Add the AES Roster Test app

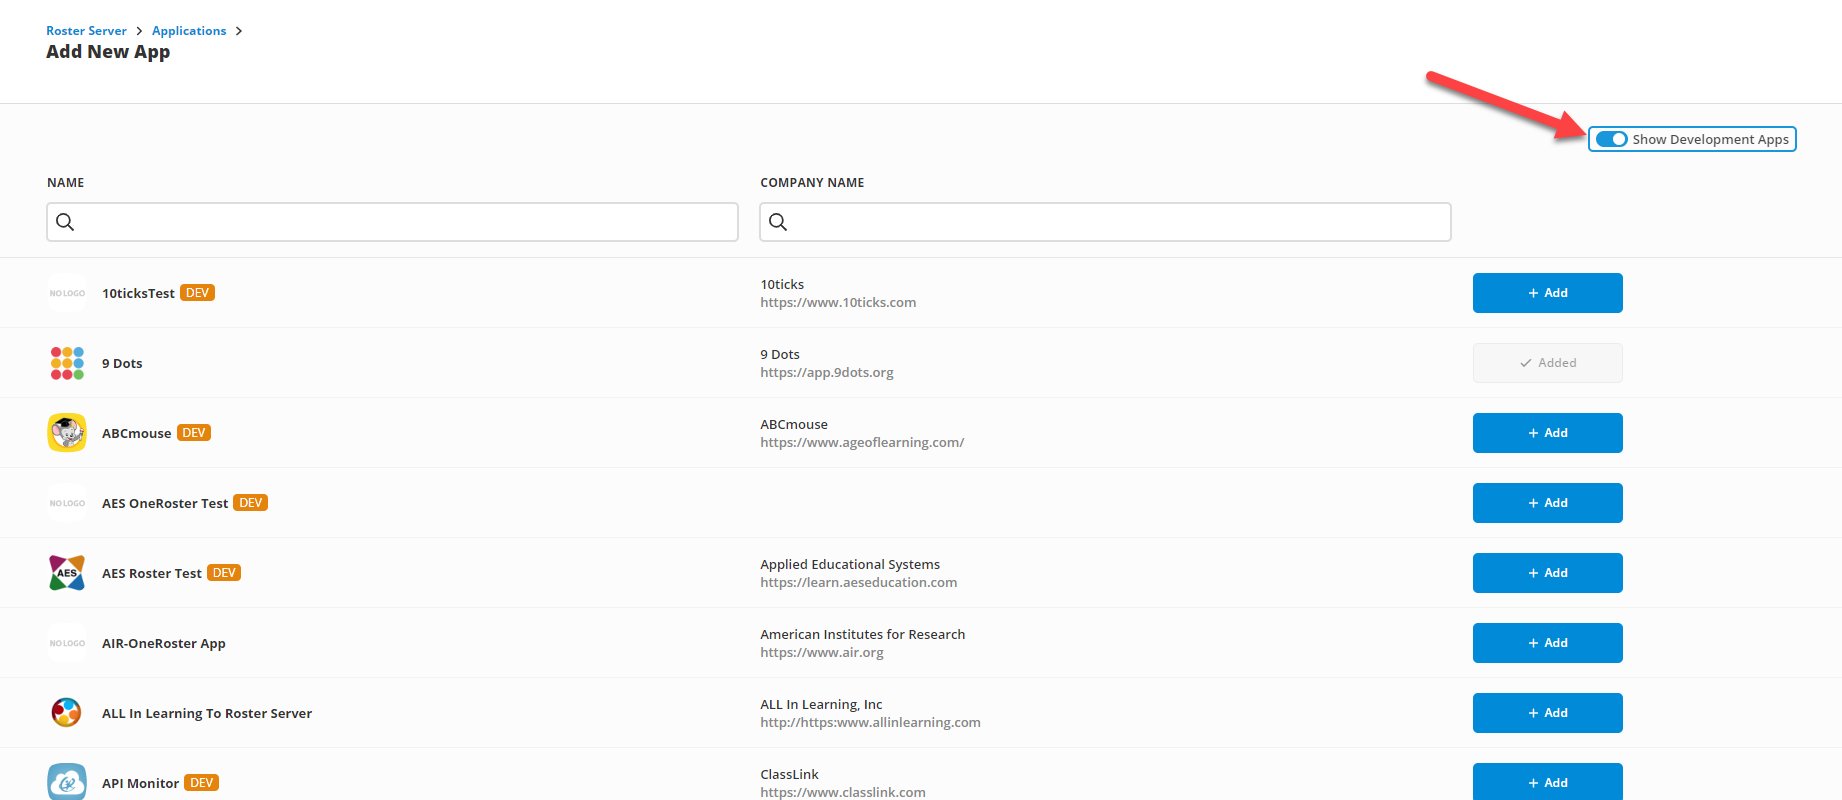point(1547,573)
